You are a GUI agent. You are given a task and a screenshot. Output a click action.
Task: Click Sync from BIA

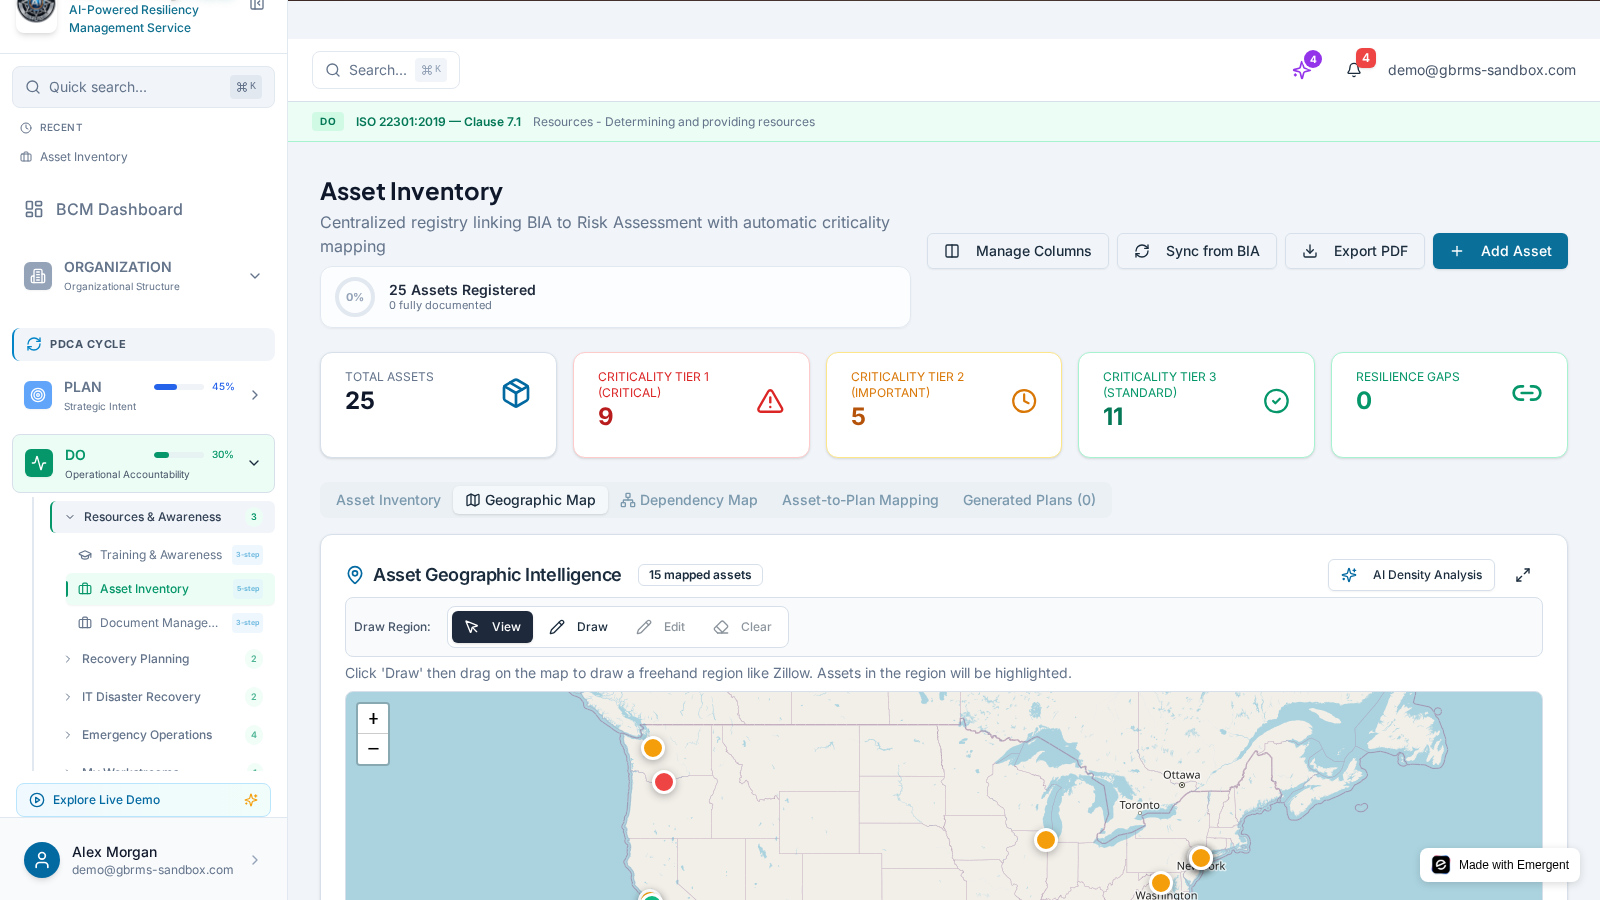tap(1197, 251)
